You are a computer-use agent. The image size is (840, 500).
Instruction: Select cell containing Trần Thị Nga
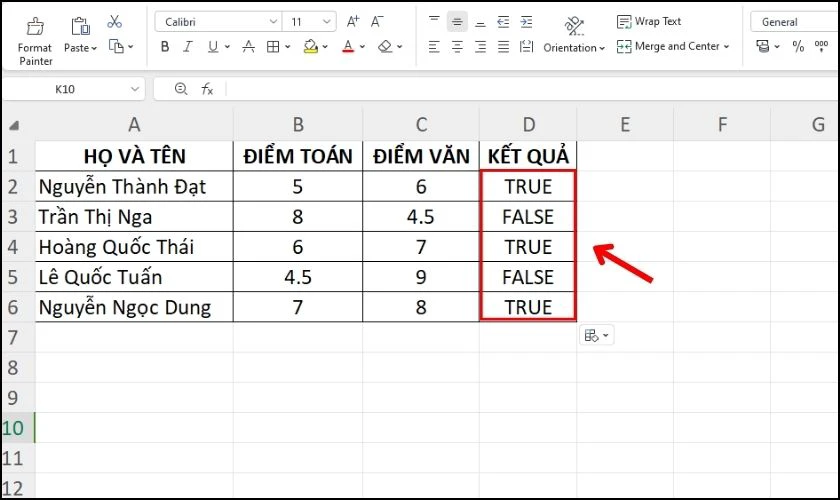click(x=134, y=217)
